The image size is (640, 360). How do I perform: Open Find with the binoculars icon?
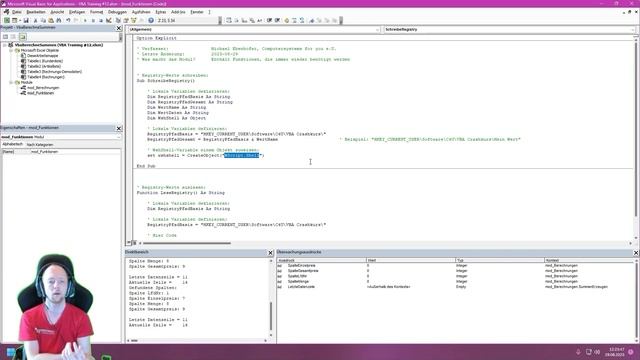click(58, 20)
